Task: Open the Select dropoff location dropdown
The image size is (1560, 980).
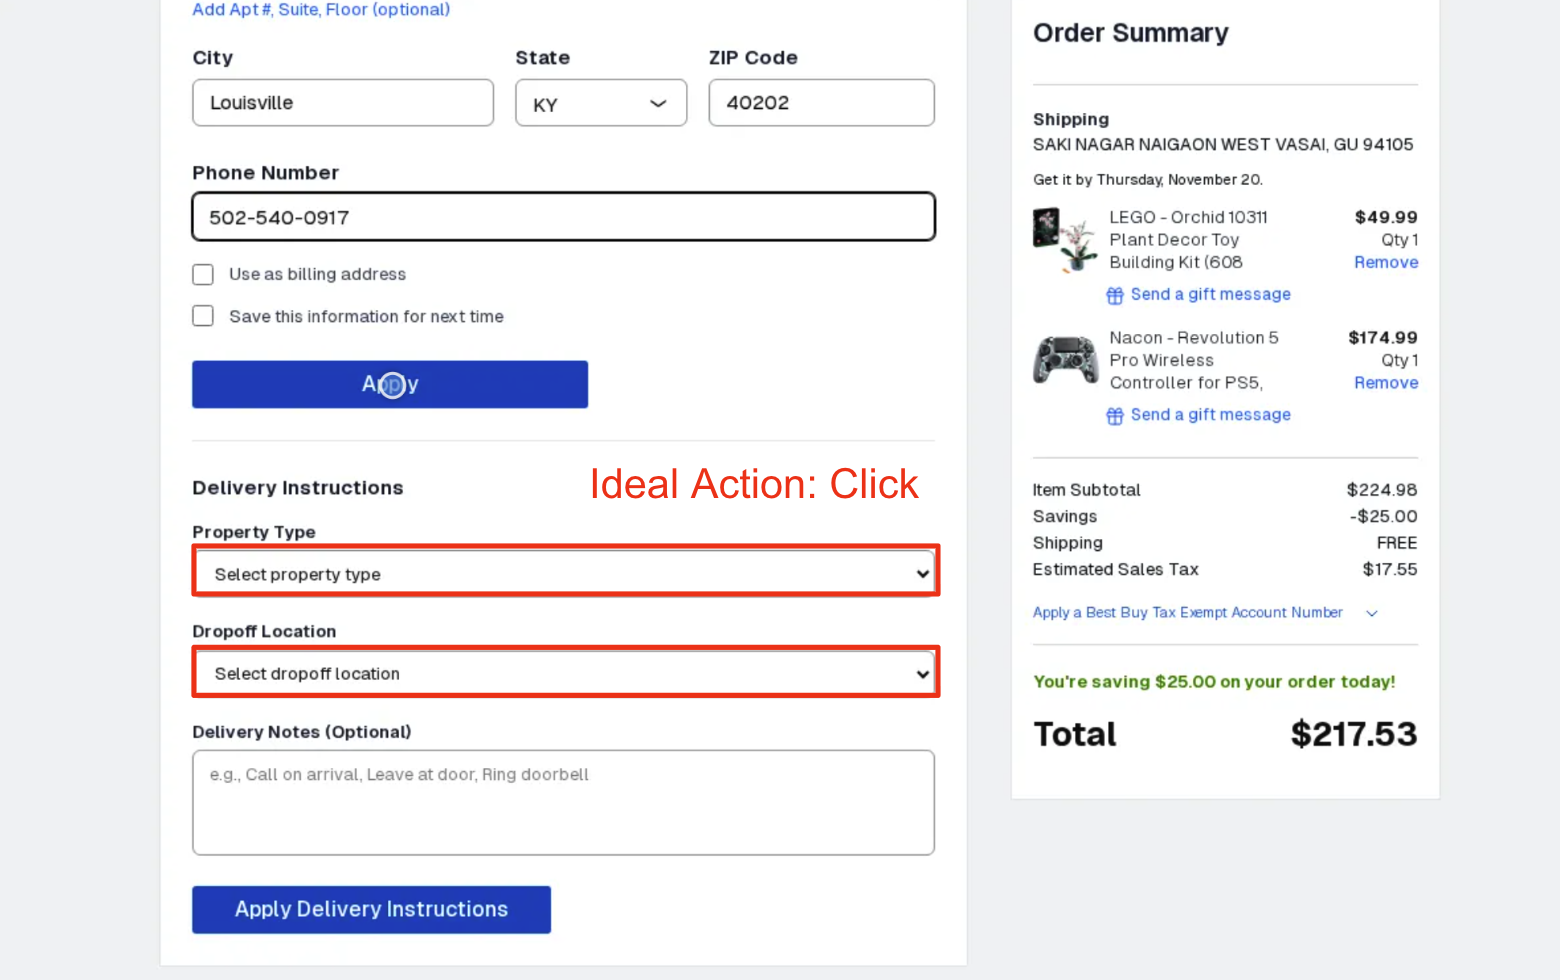Action: point(565,672)
